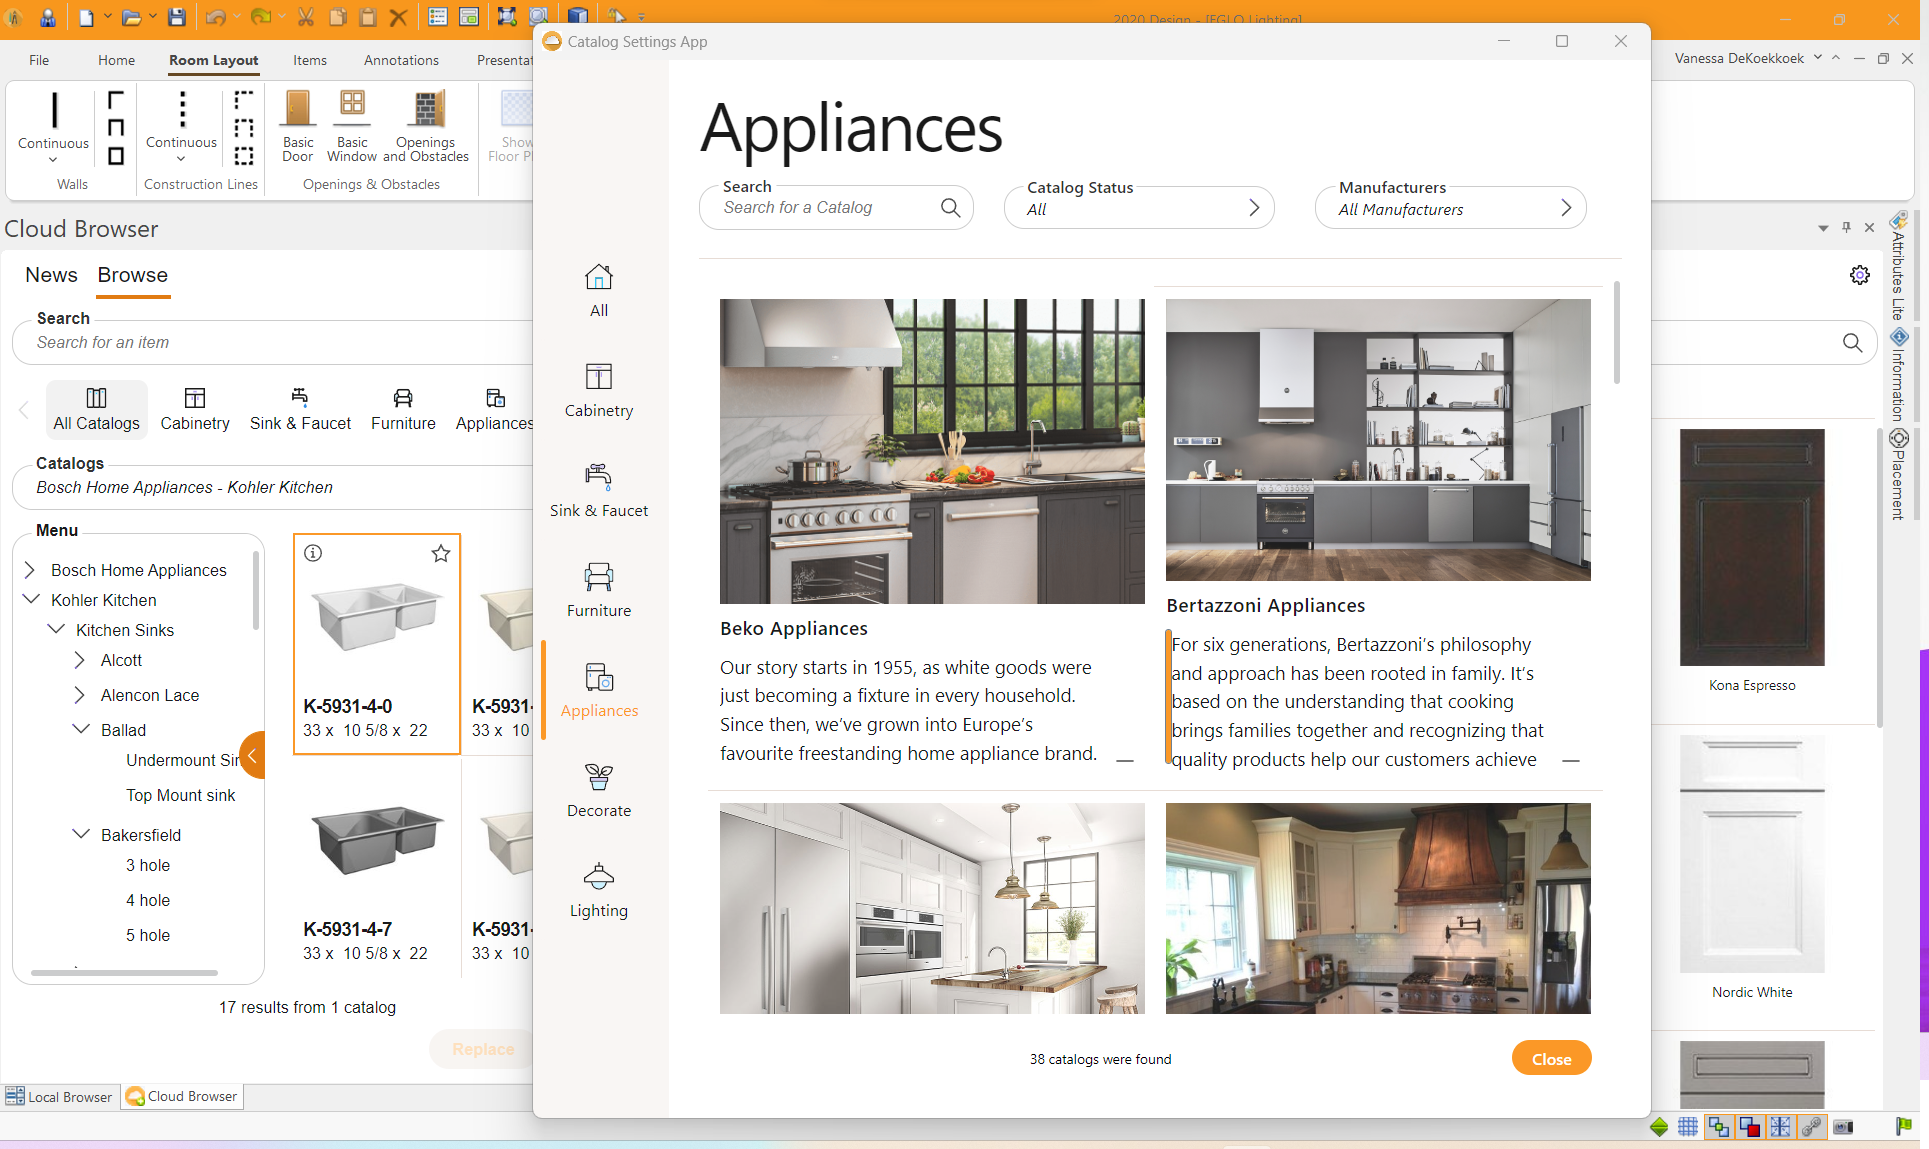The width and height of the screenshot is (1929, 1149).
Task: Select Lighting in the Catalog Settings sidebar
Action: pos(599,890)
